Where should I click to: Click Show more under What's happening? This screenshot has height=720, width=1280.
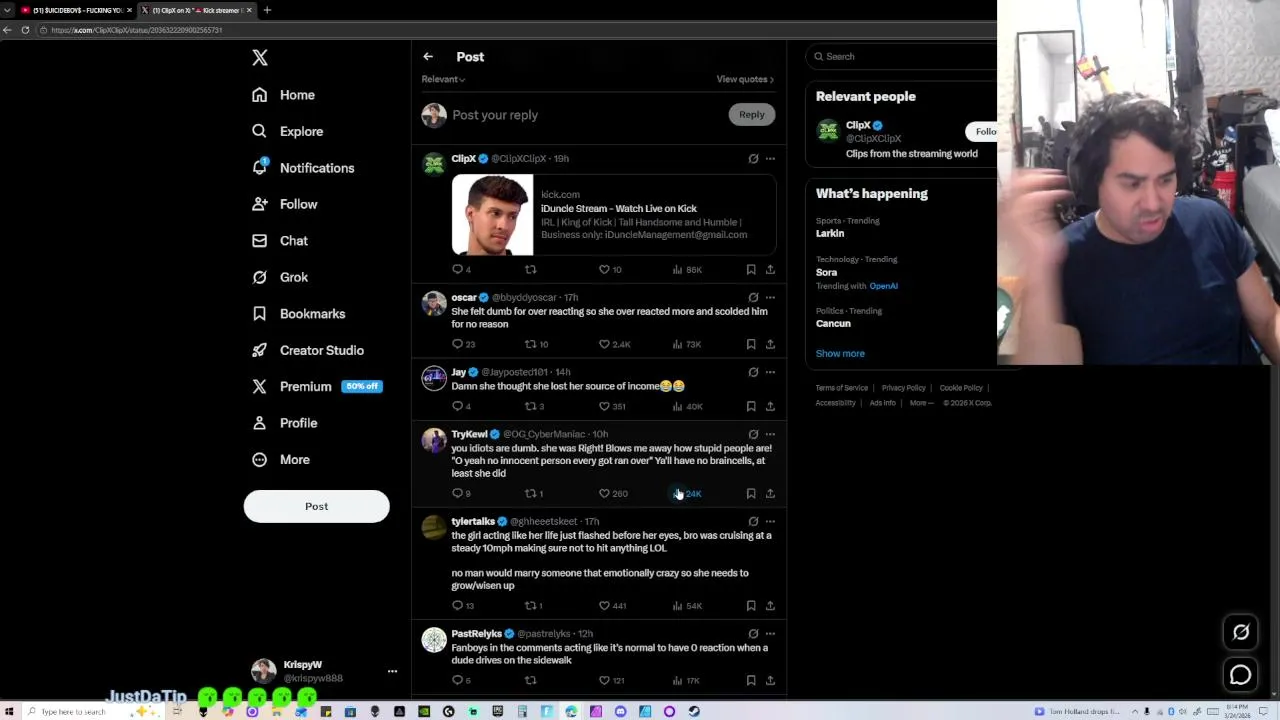pos(840,354)
